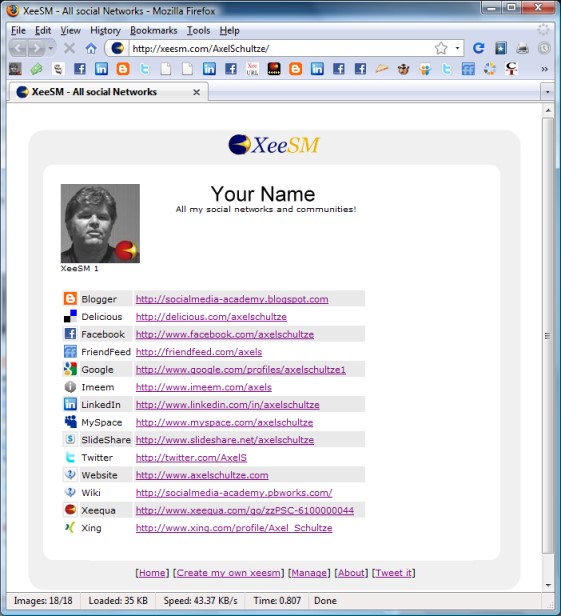561x616 pixels.
Task: Click the Blogger icon in the networks list
Action: click(x=70, y=299)
